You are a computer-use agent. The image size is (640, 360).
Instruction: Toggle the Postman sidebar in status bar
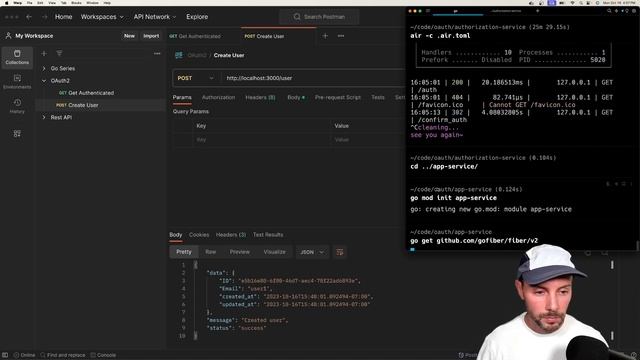click(5, 355)
